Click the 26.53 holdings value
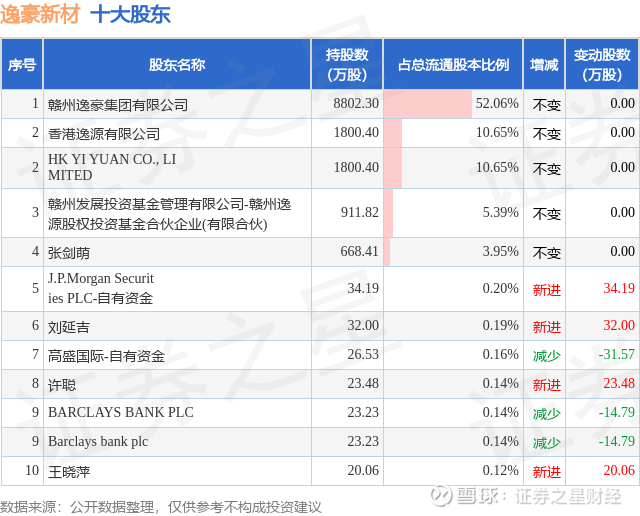This screenshot has height=516, width=640. 363,354
